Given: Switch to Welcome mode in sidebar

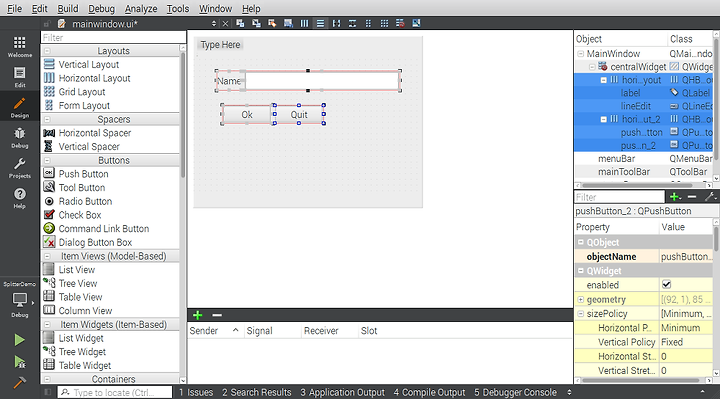Looking at the screenshot, I should (x=19, y=46).
